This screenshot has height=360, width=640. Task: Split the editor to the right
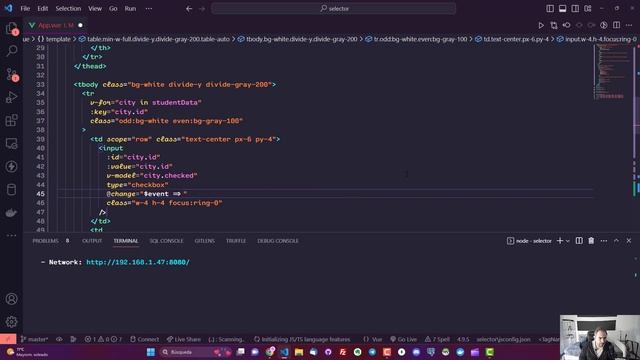coord(616,25)
